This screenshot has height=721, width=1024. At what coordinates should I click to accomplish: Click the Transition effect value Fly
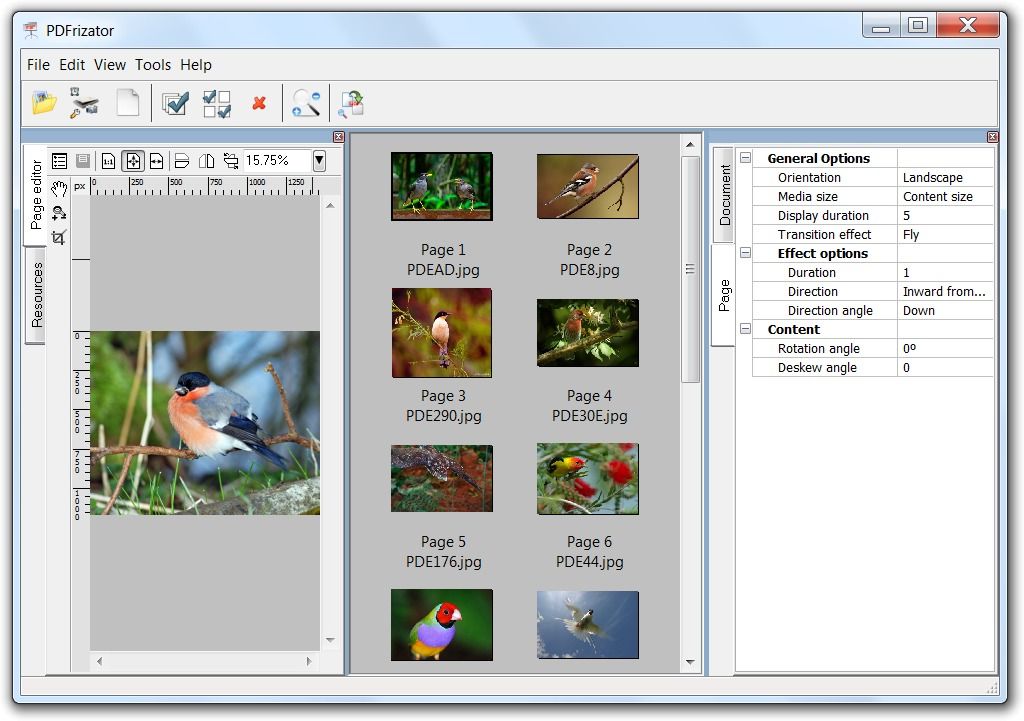point(945,234)
